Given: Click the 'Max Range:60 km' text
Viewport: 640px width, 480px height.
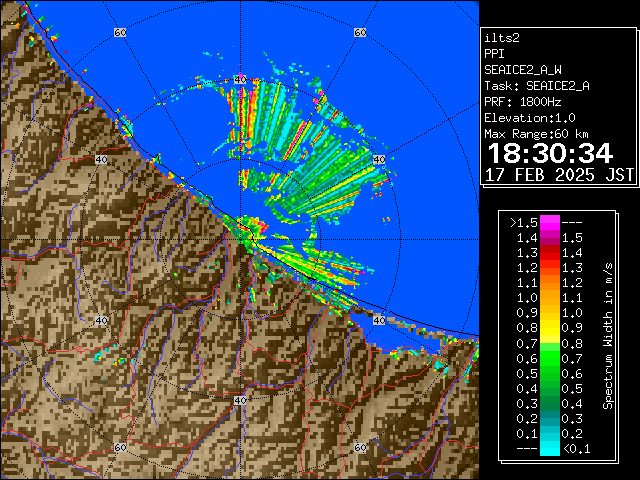Looking at the screenshot, I should [x=536, y=134].
